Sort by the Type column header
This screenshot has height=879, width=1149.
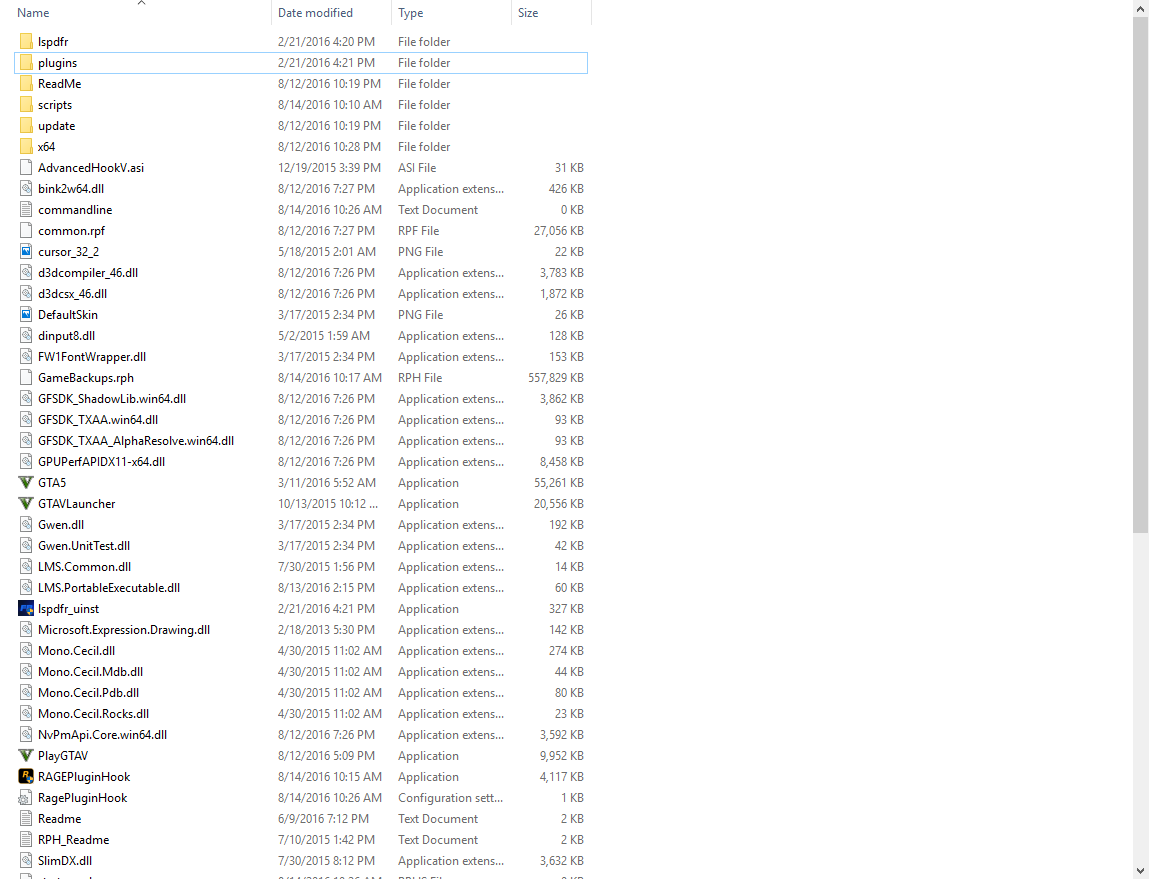tap(410, 12)
